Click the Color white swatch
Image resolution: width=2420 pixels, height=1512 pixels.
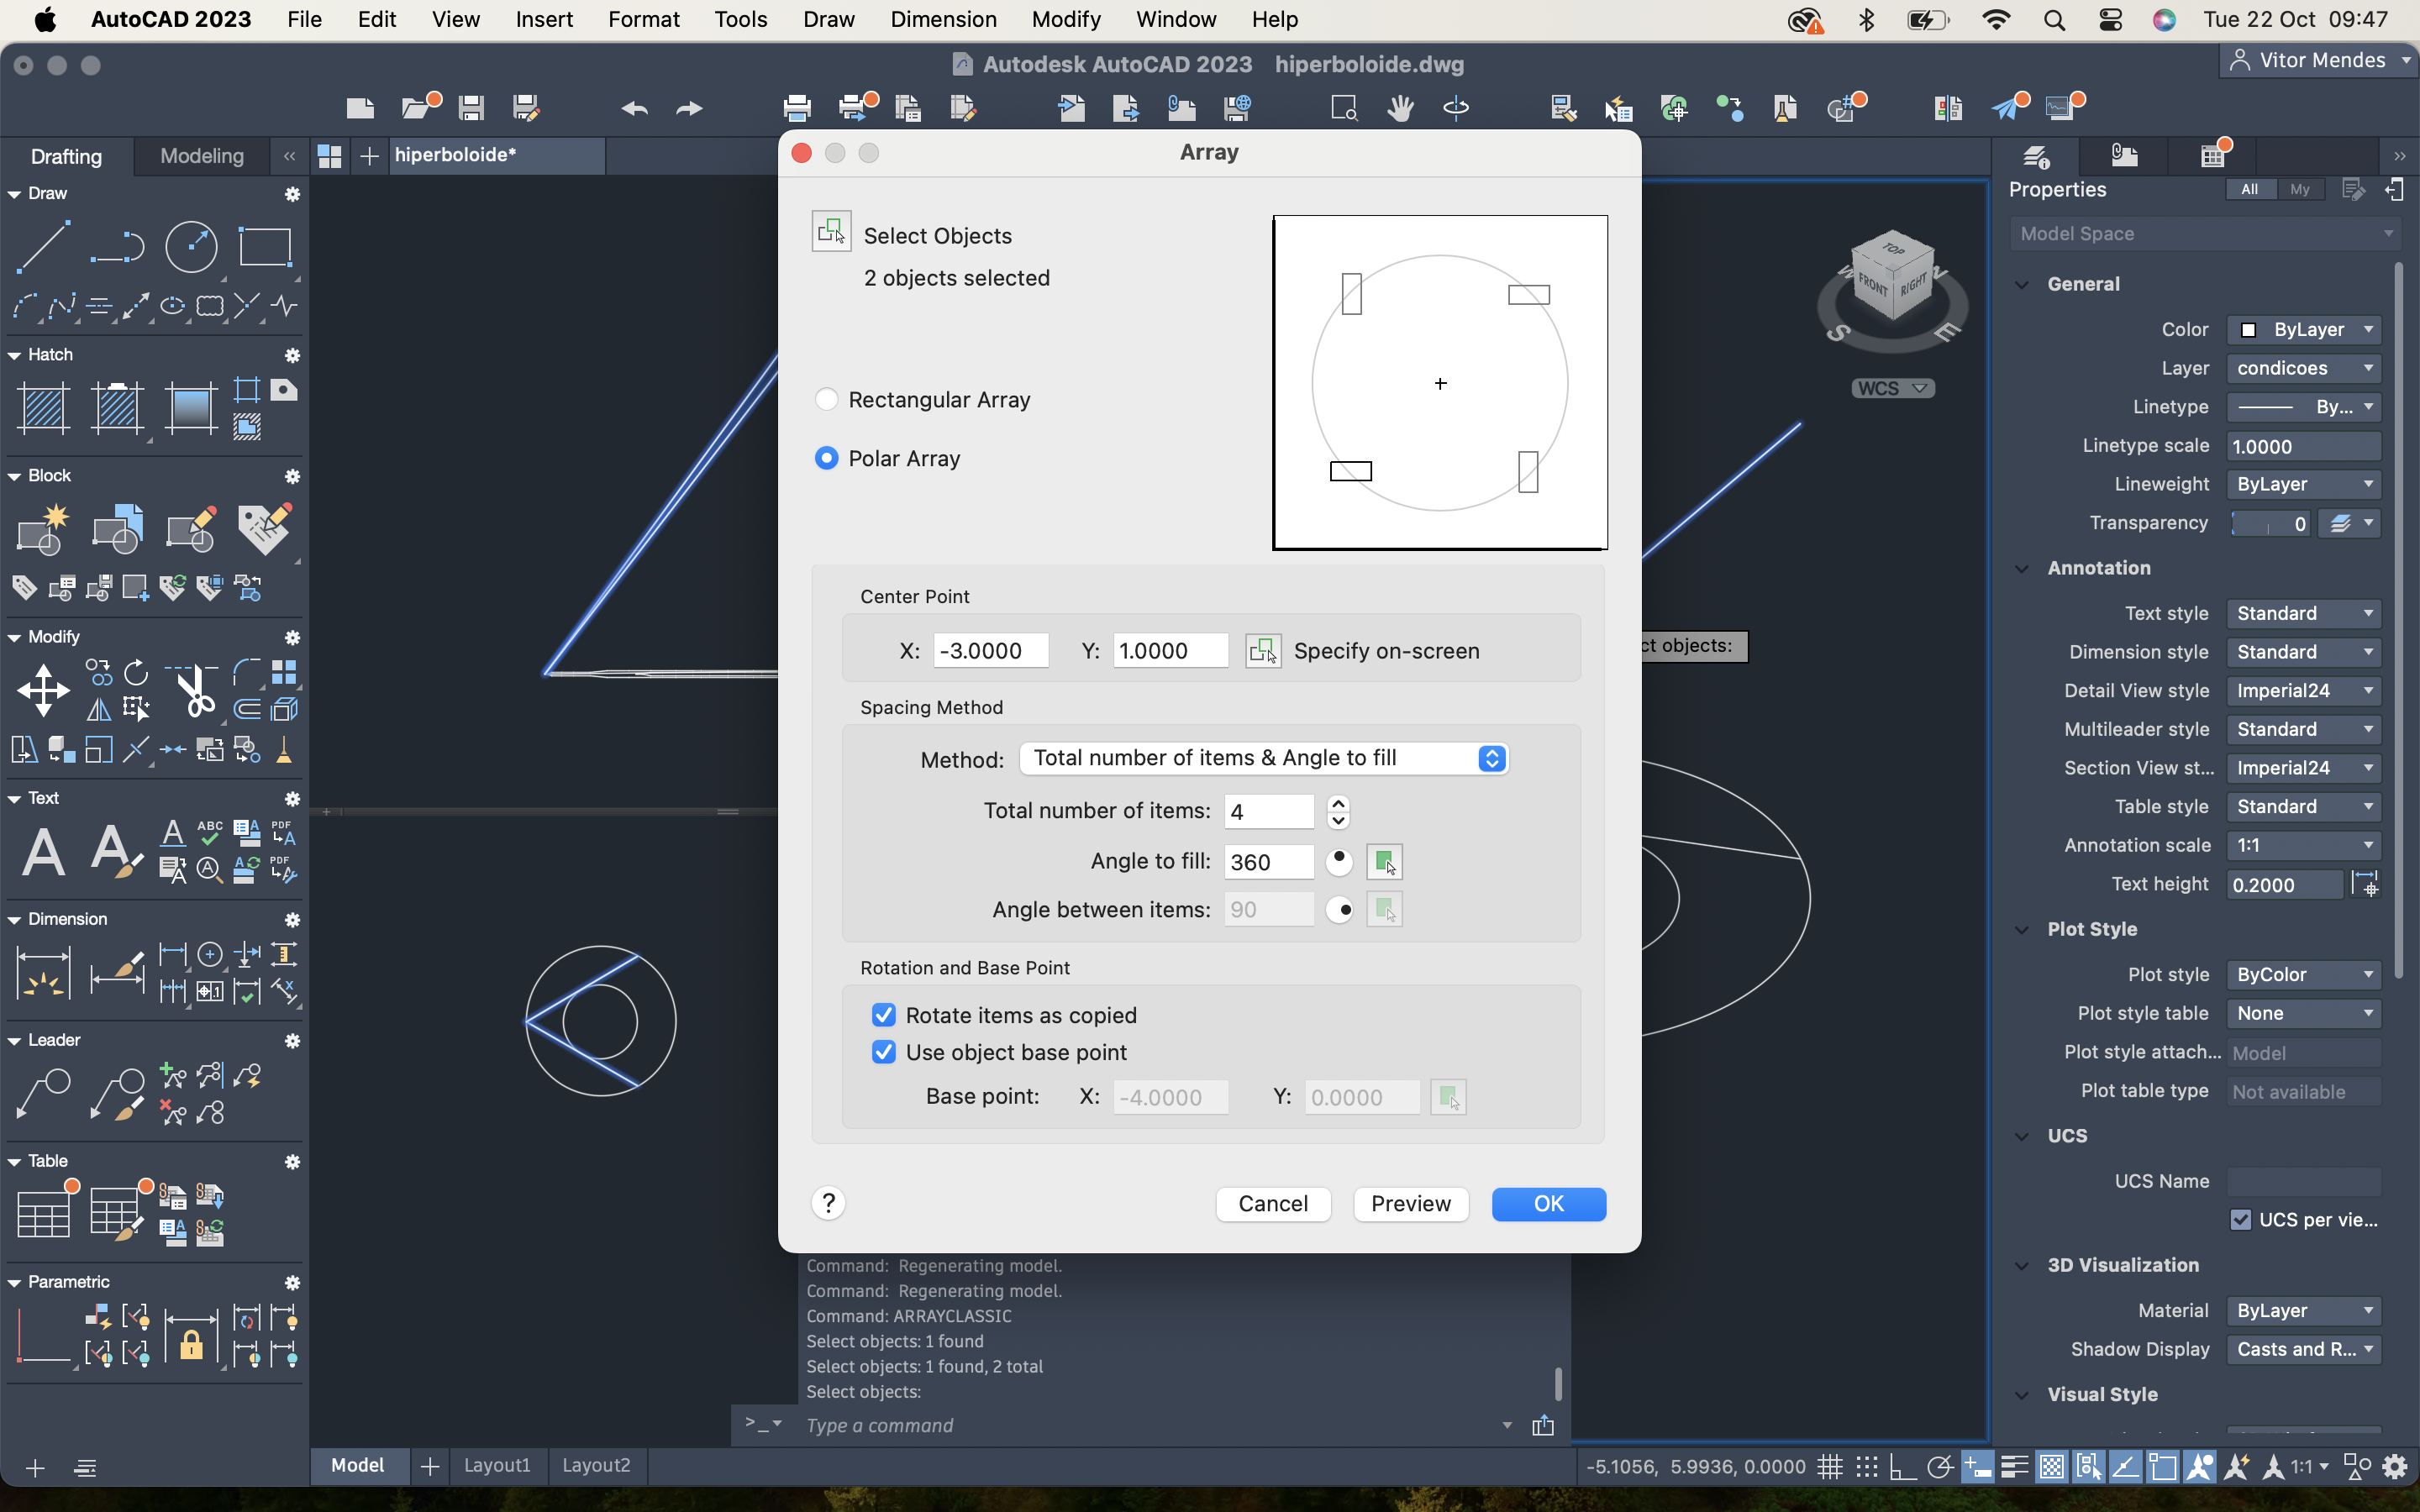[2248, 330]
